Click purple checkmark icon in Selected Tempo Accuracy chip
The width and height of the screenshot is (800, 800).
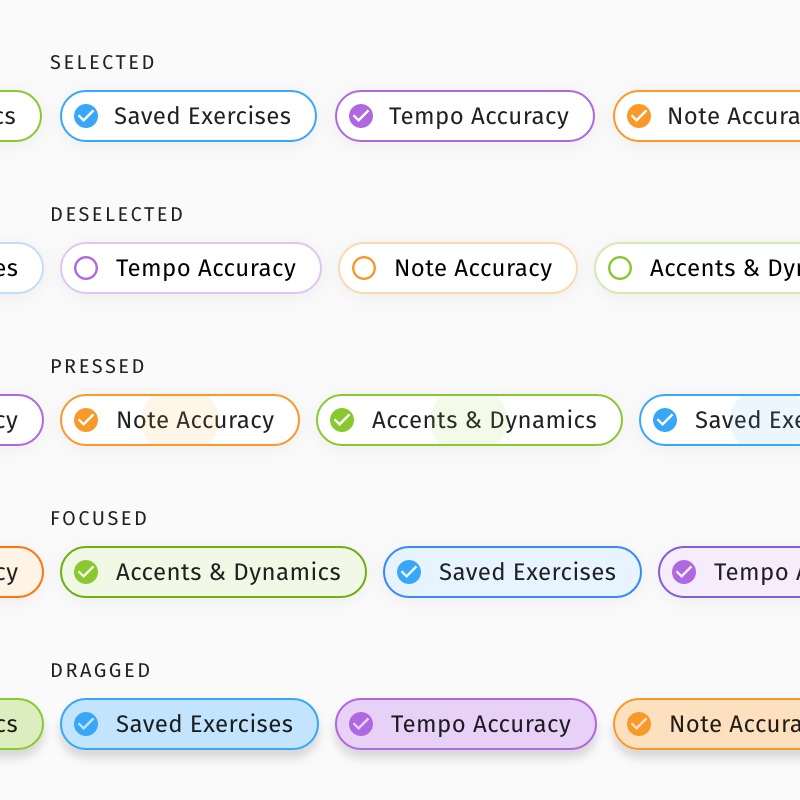tap(361, 116)
